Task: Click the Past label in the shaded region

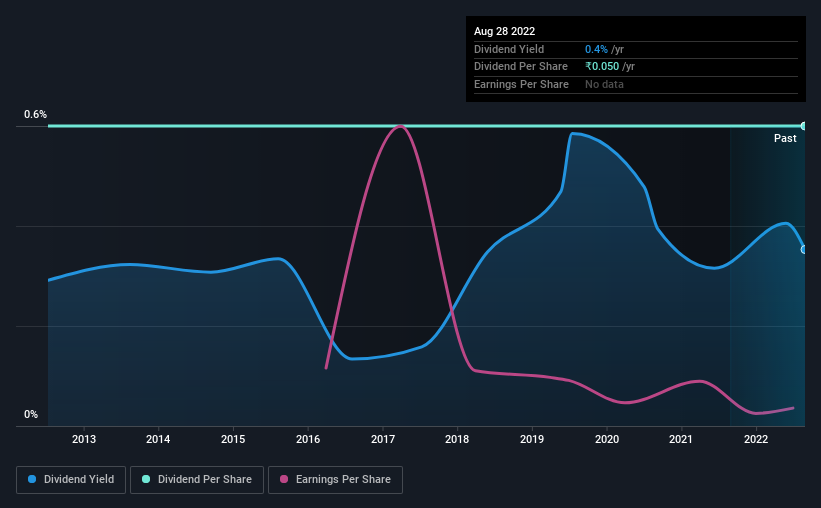Action: [785, 138]
